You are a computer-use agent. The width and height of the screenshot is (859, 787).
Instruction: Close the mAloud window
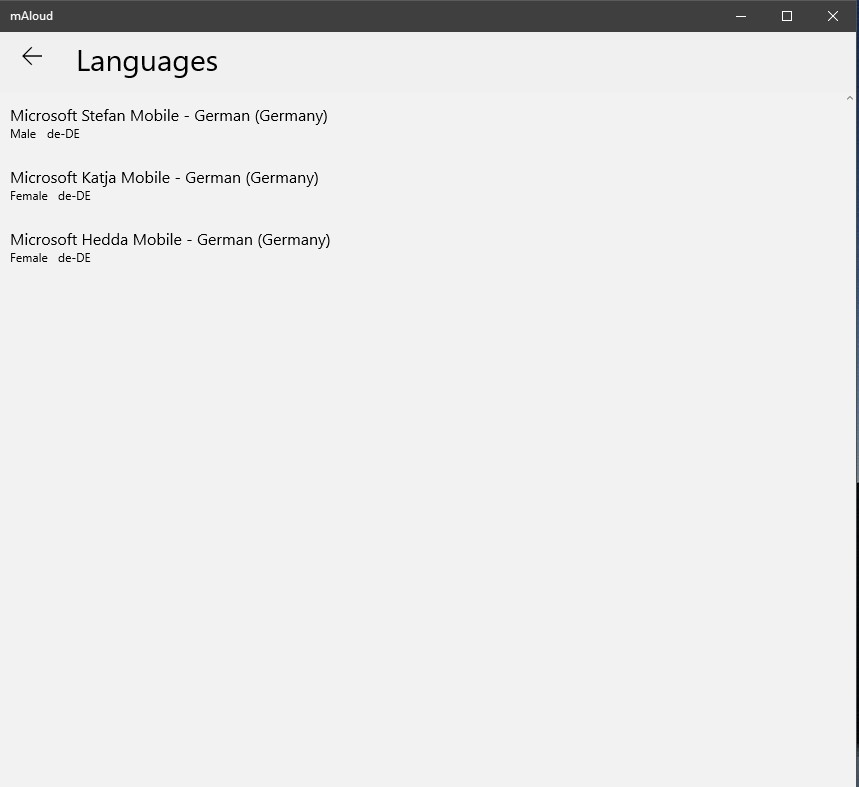[833, 16]
